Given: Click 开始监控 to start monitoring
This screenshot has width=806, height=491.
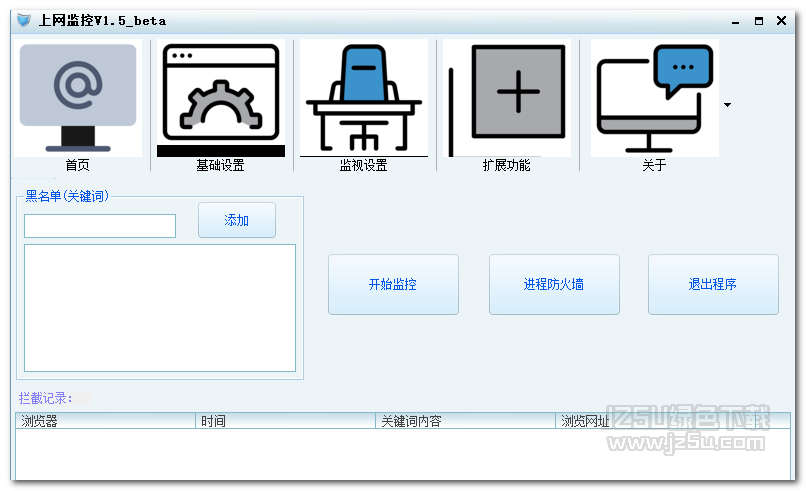Looking at the screenshot, I should (393, 284).
